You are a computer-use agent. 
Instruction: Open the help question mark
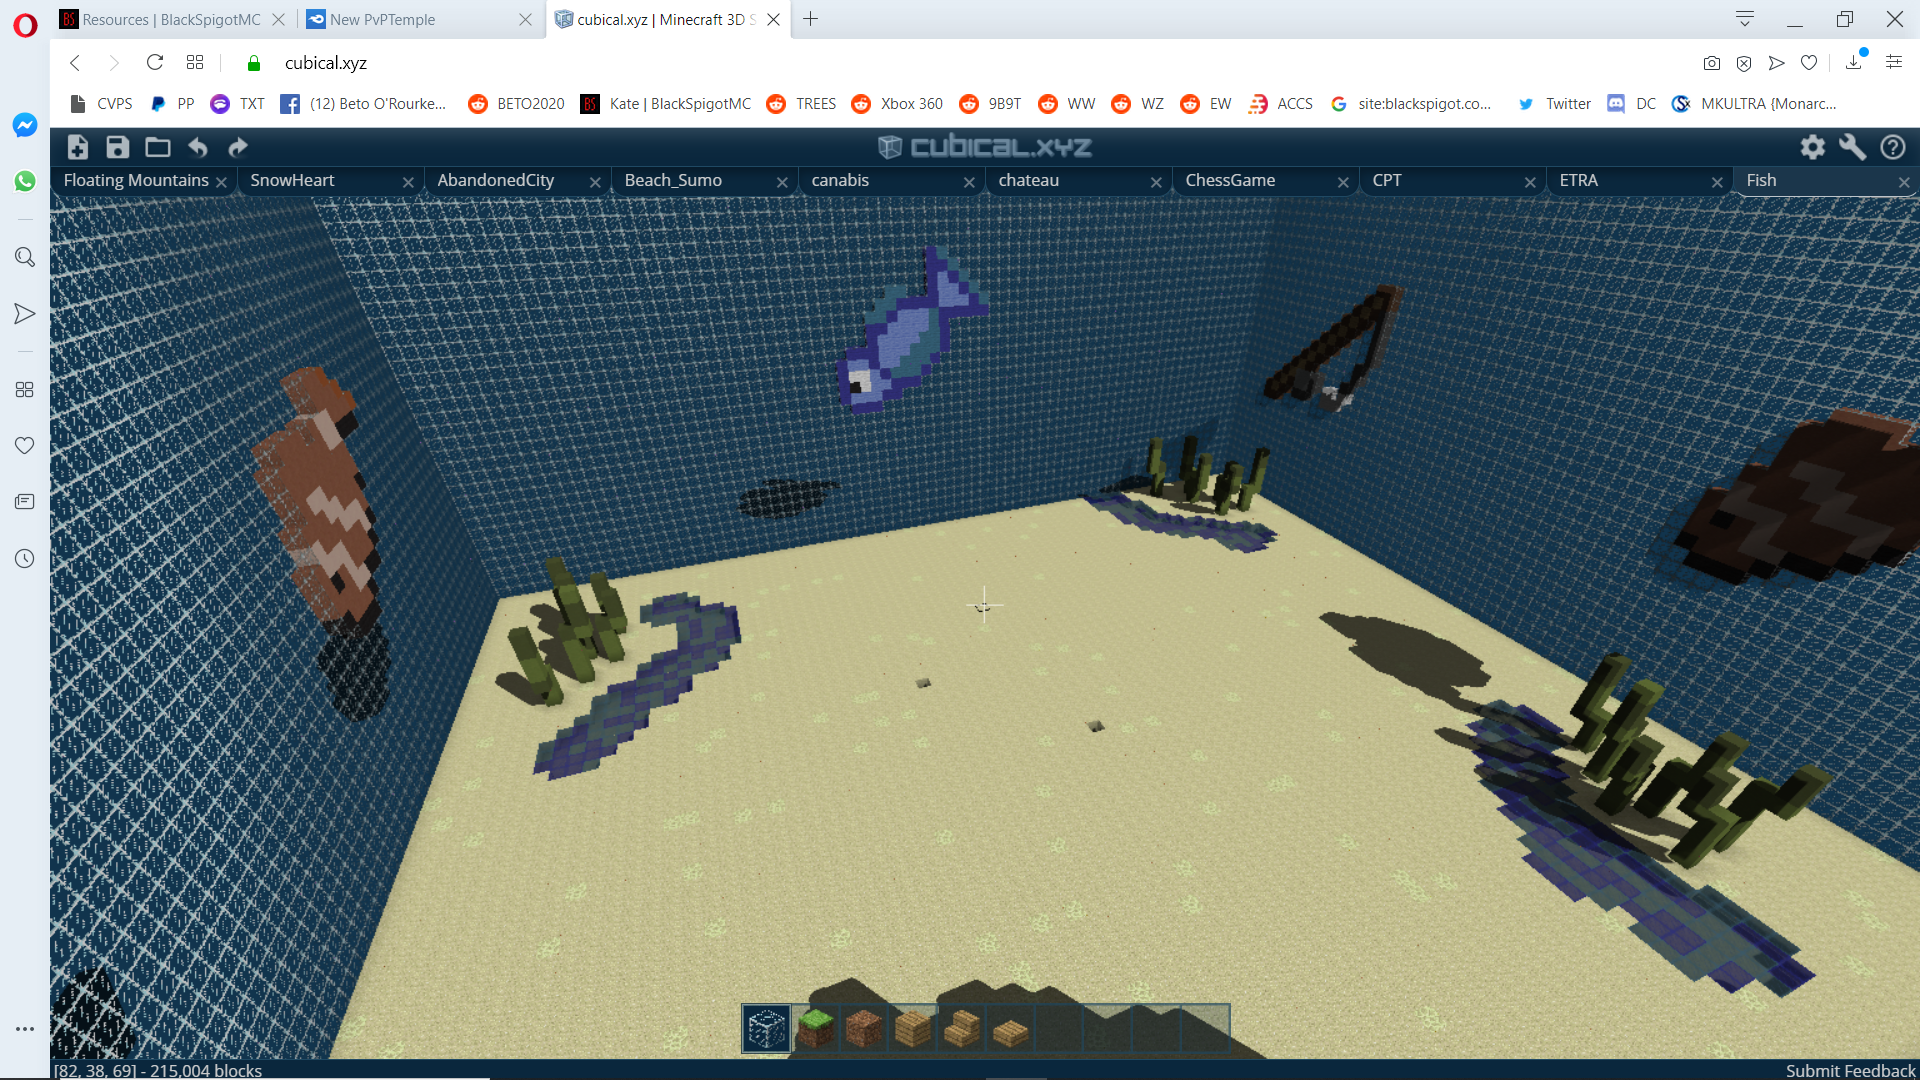tap(1893, 148)
